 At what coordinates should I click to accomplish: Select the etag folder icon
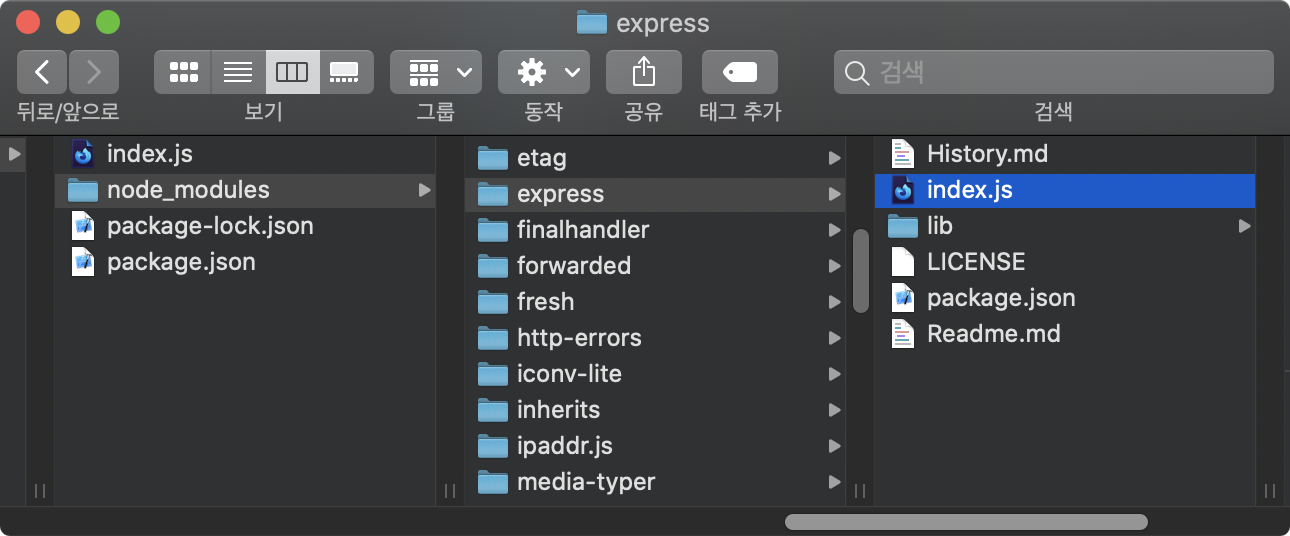click(493, 158)
